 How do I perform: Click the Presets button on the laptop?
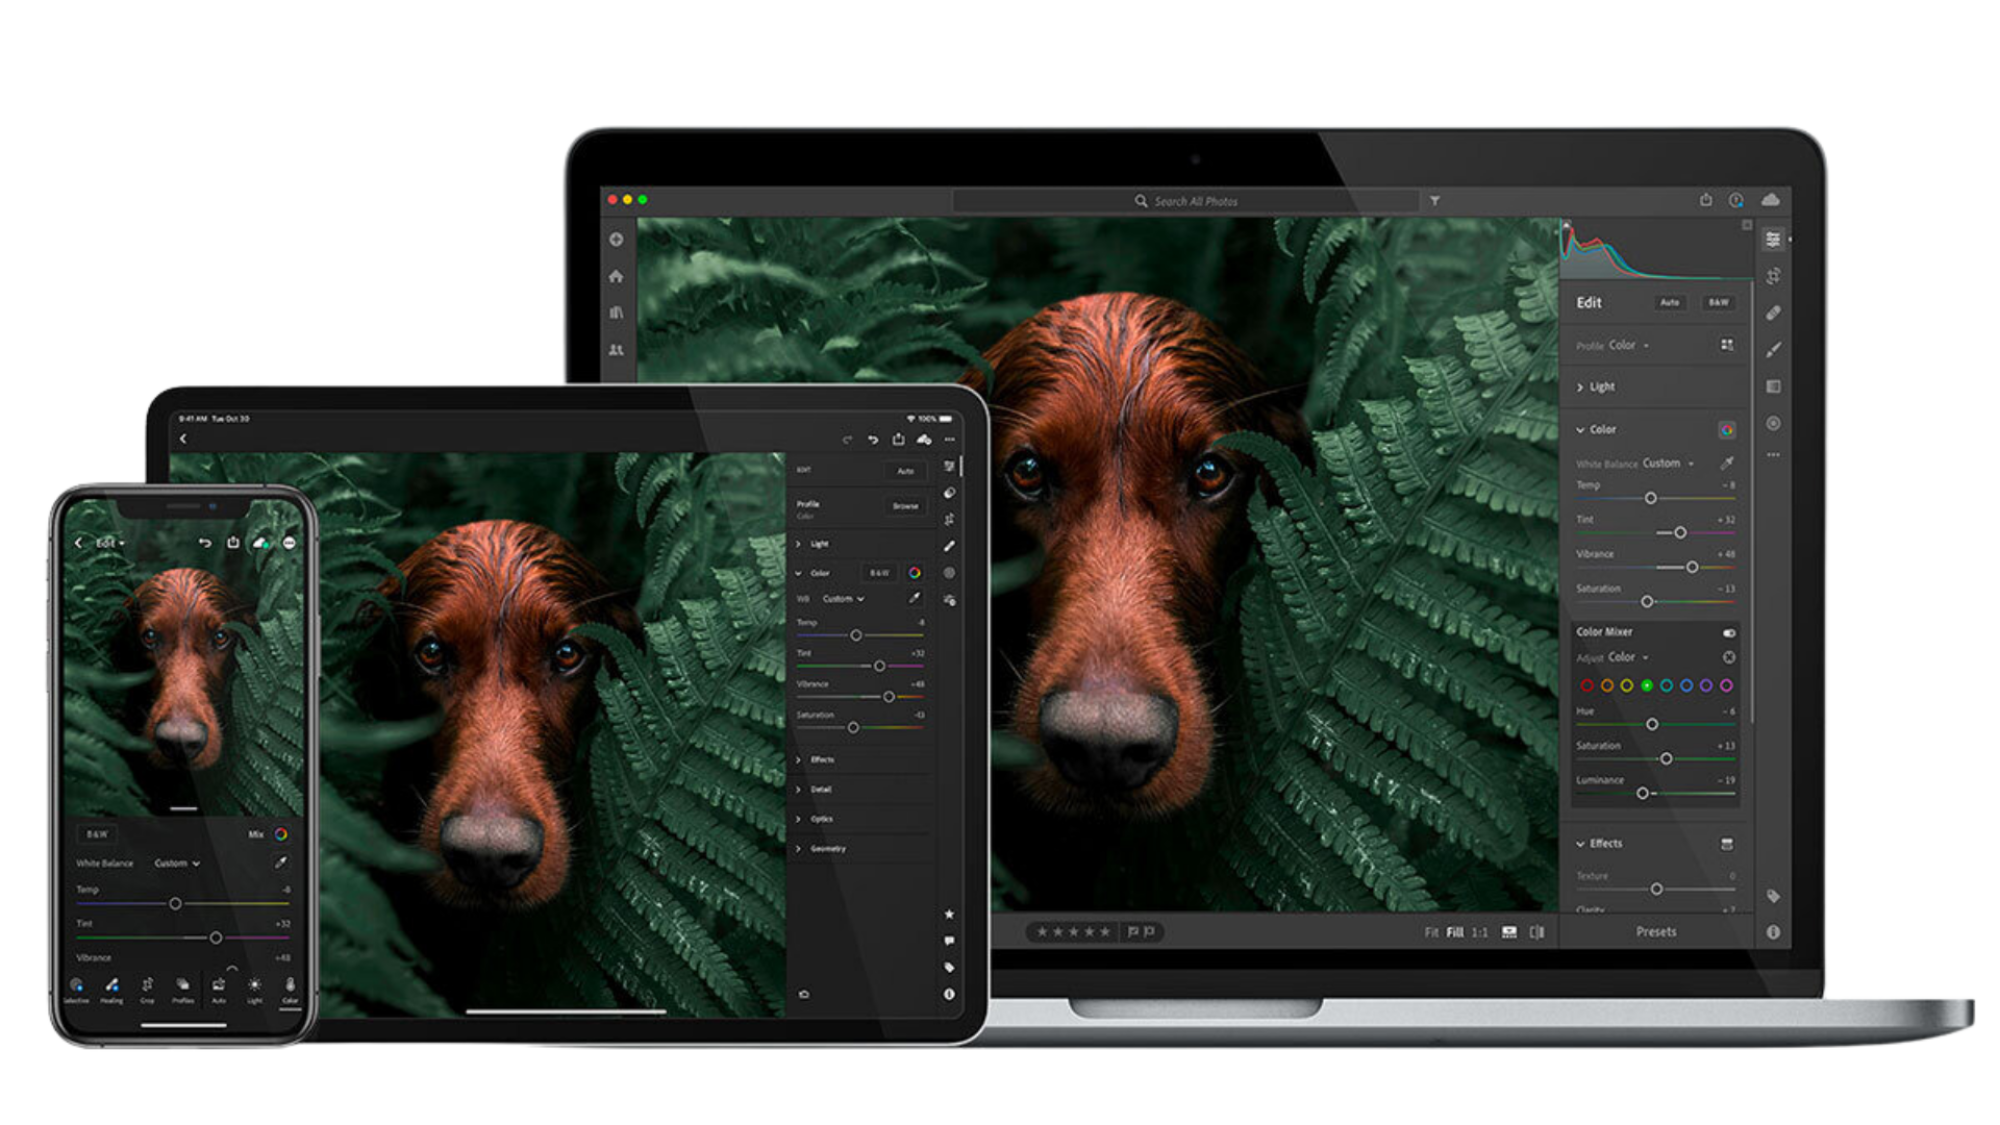(x=1656, y=931)
